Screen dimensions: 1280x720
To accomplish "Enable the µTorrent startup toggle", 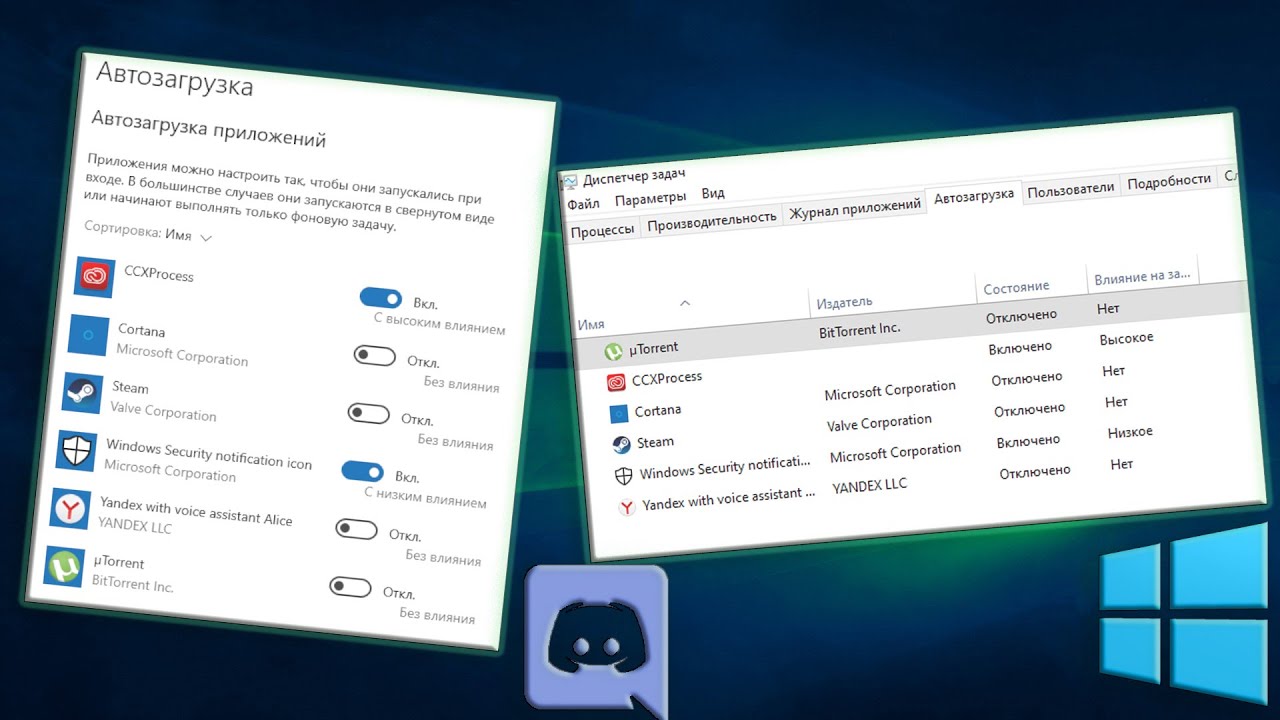I will click(x=350, y=586).
